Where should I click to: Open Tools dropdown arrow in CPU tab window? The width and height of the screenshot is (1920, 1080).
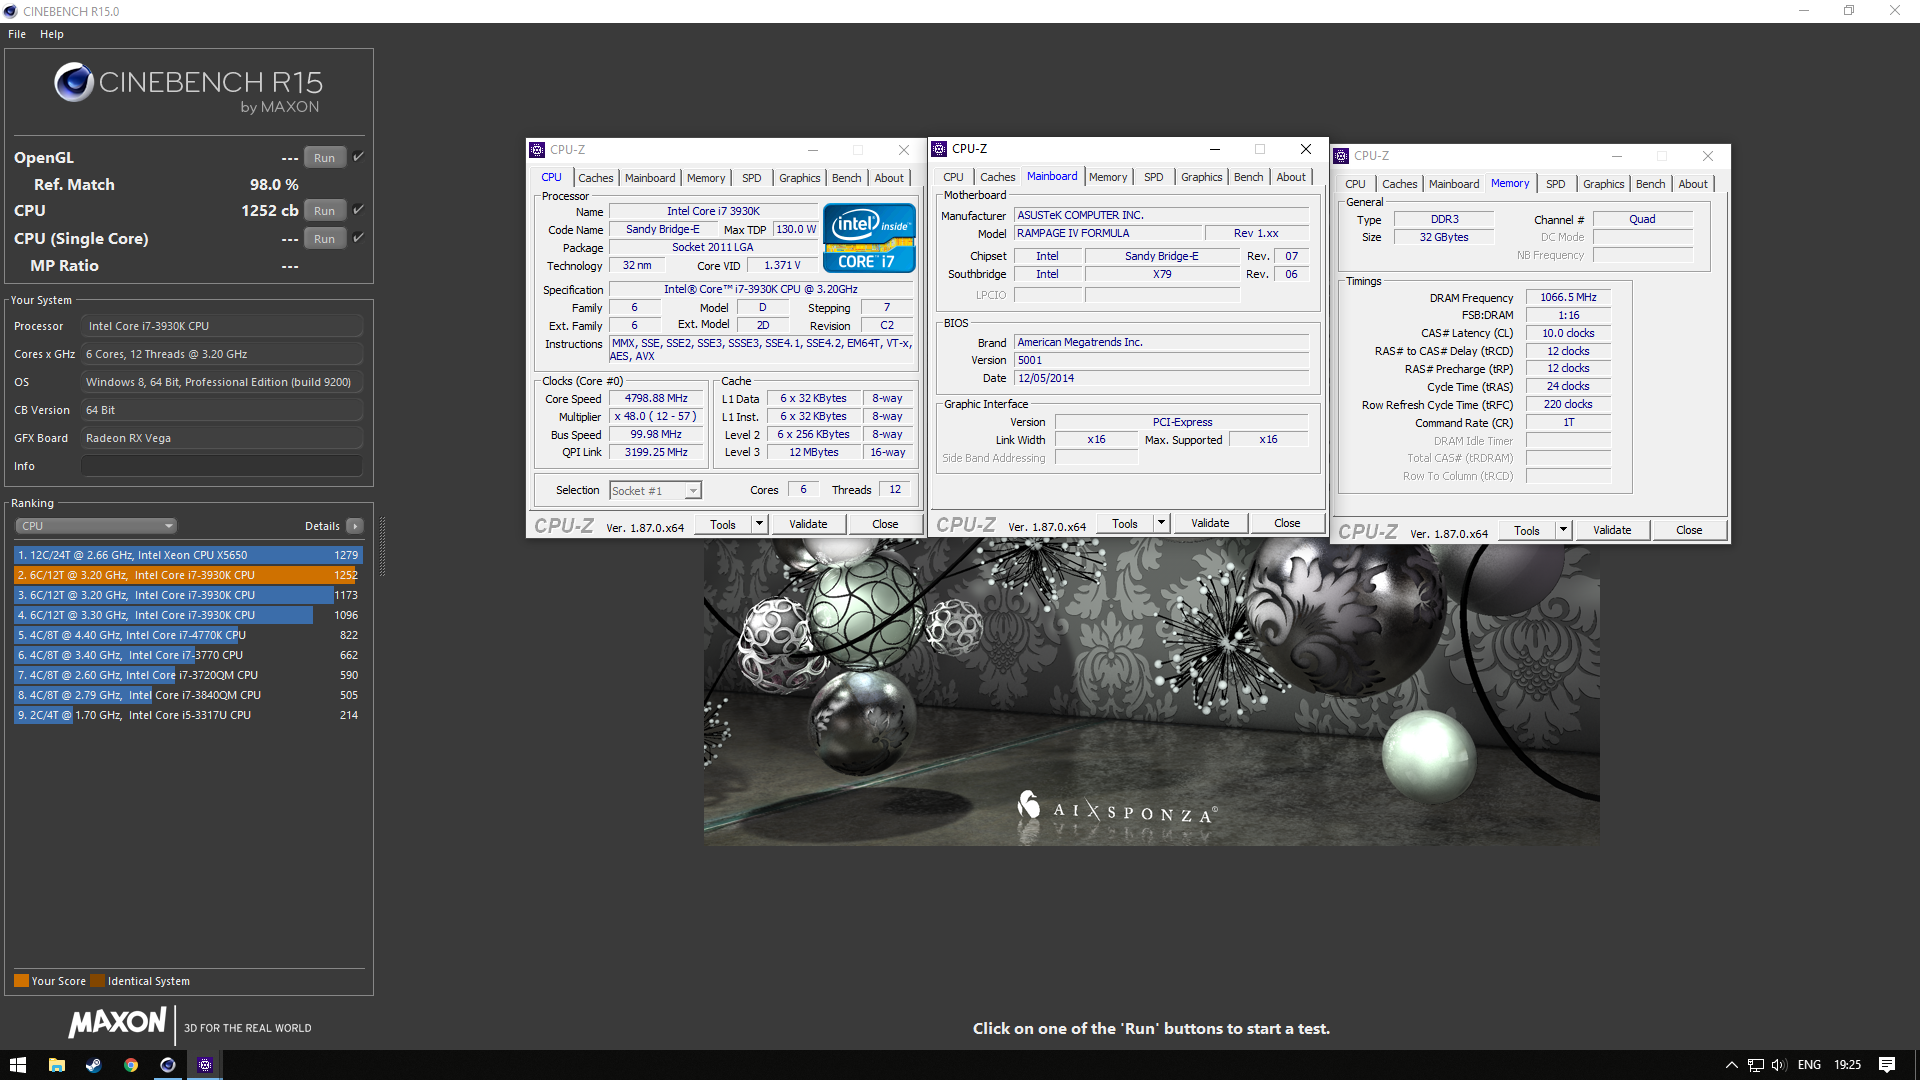tap(759, 524)
